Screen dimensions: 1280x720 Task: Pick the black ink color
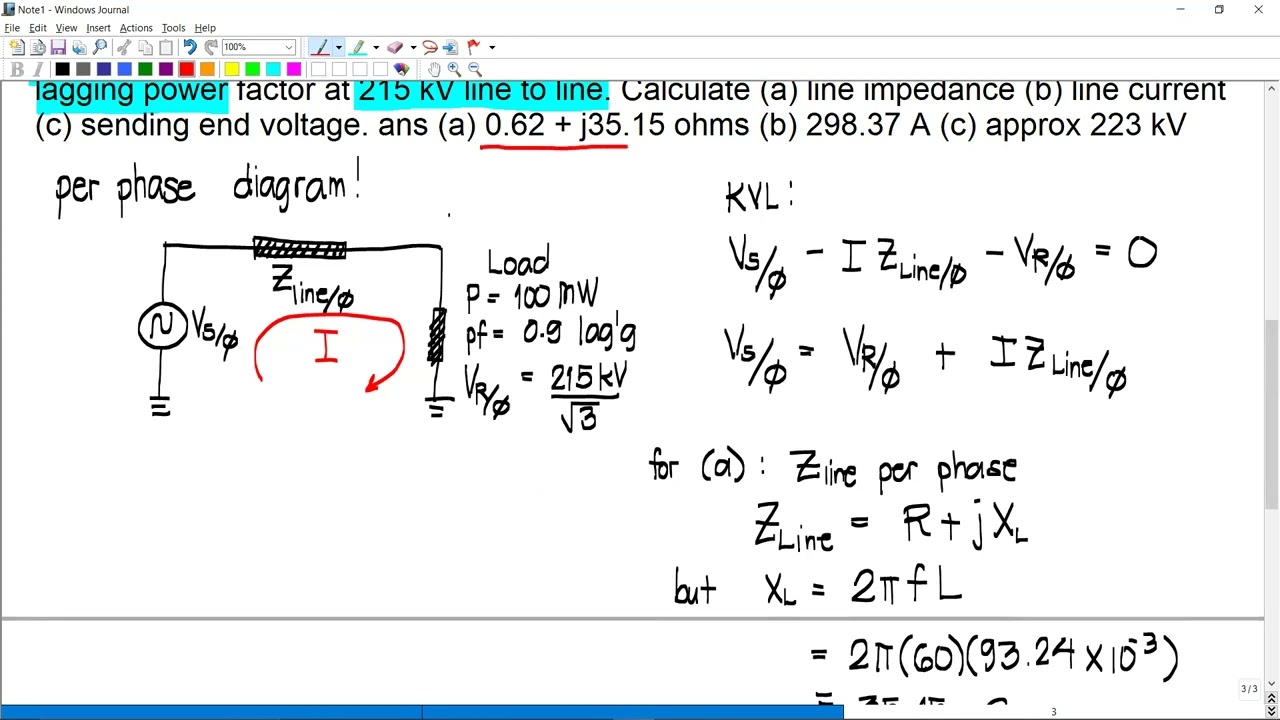pos(62,69)
